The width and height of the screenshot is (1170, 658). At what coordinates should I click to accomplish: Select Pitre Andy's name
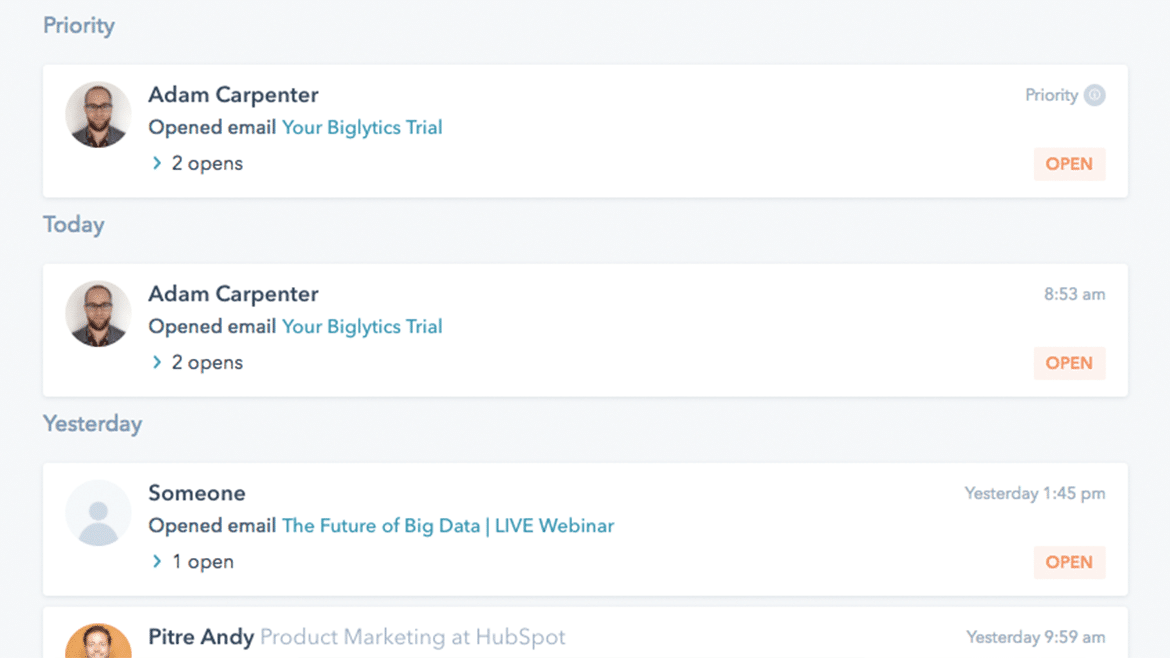198,636
